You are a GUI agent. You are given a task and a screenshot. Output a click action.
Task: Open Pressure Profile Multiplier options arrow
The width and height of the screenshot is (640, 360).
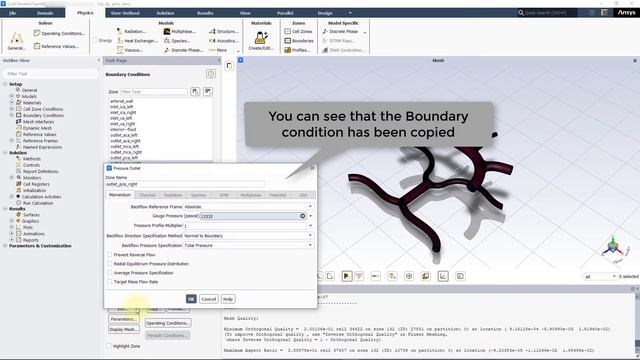[311, 226]
